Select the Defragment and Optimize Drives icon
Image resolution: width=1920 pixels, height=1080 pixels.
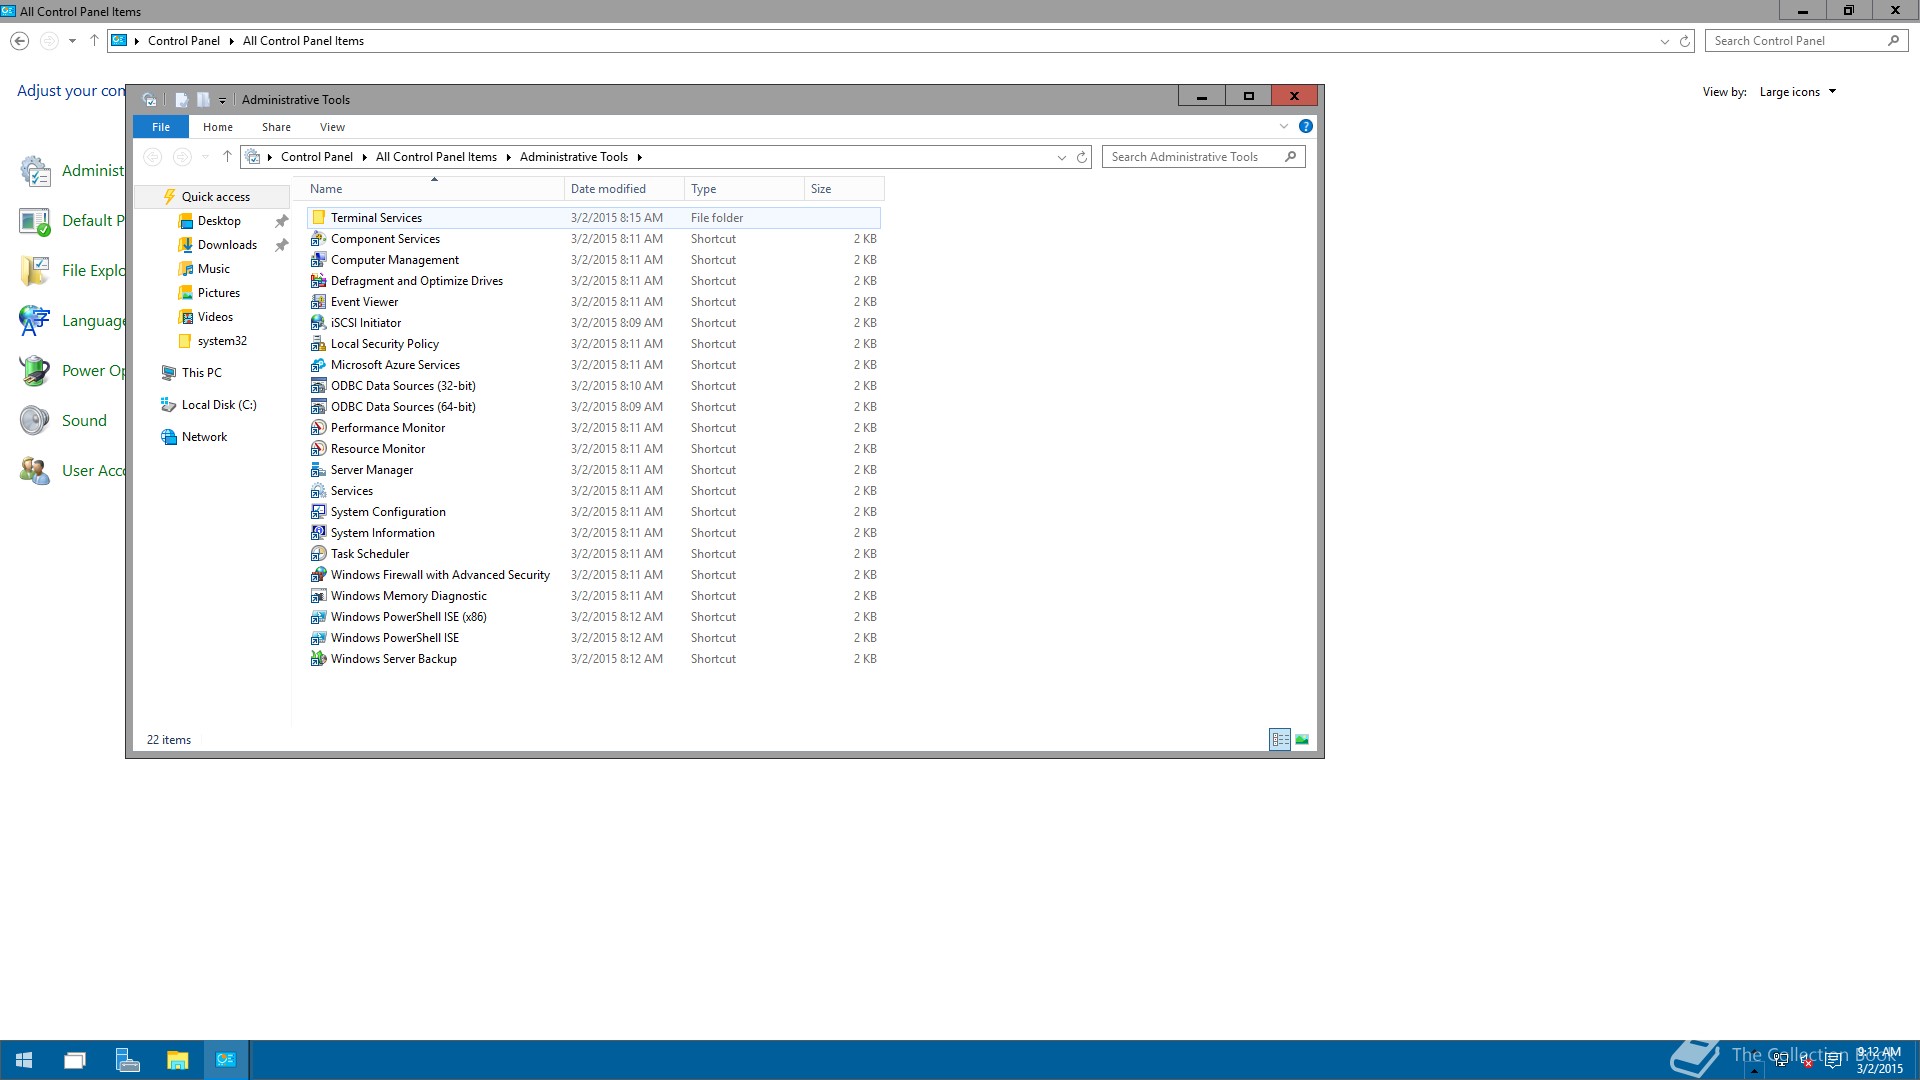tap(318, 281)
